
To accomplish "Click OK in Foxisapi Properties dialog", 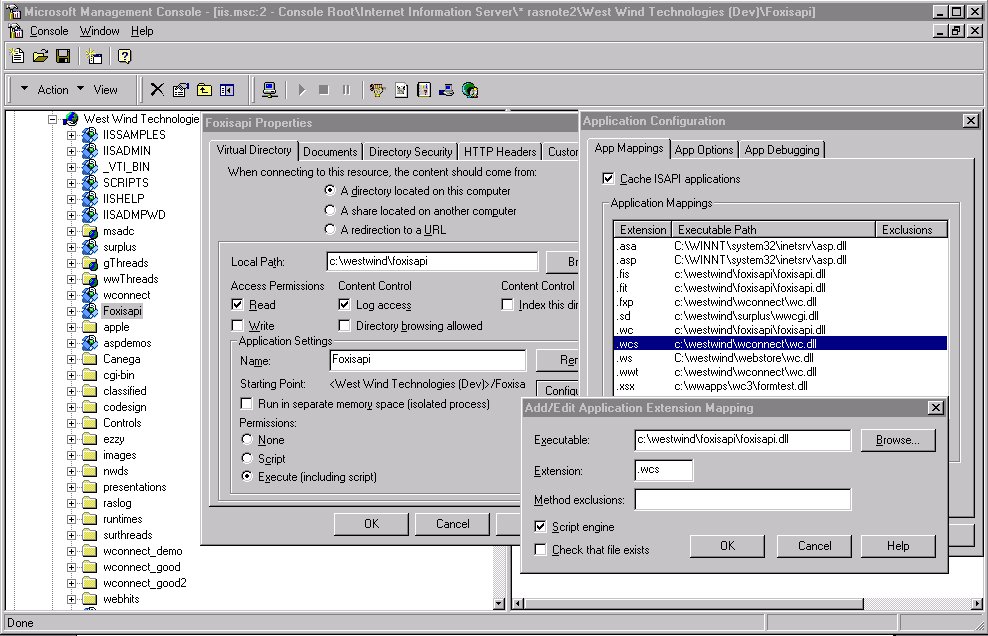I will point(371,524).
